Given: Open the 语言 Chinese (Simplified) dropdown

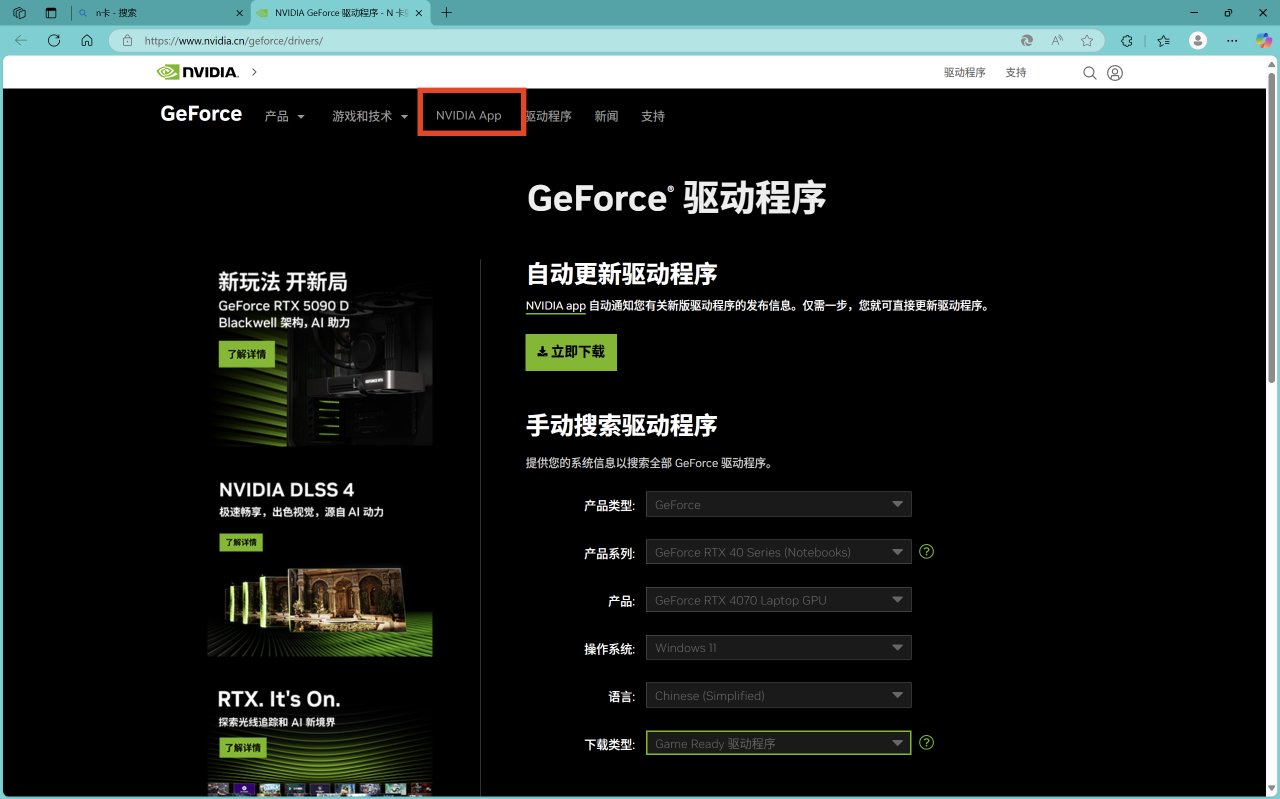Looking at the screenshot, I should [779, 696].
